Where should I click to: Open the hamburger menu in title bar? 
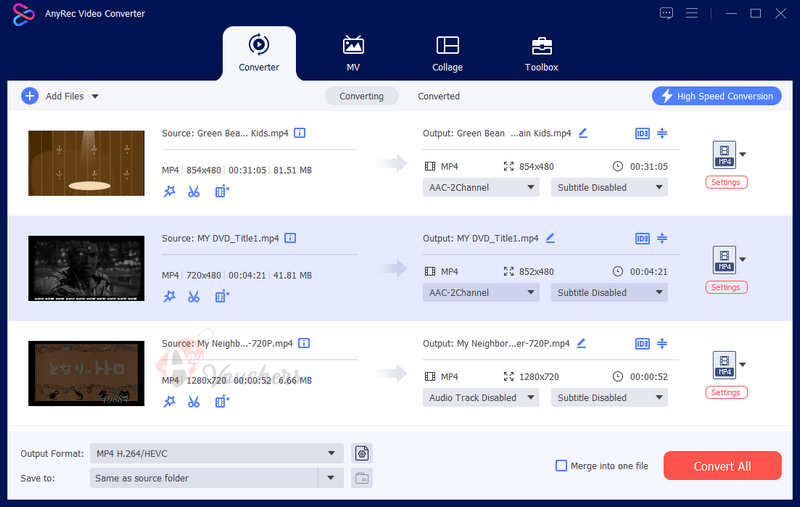tap(692, 13)
